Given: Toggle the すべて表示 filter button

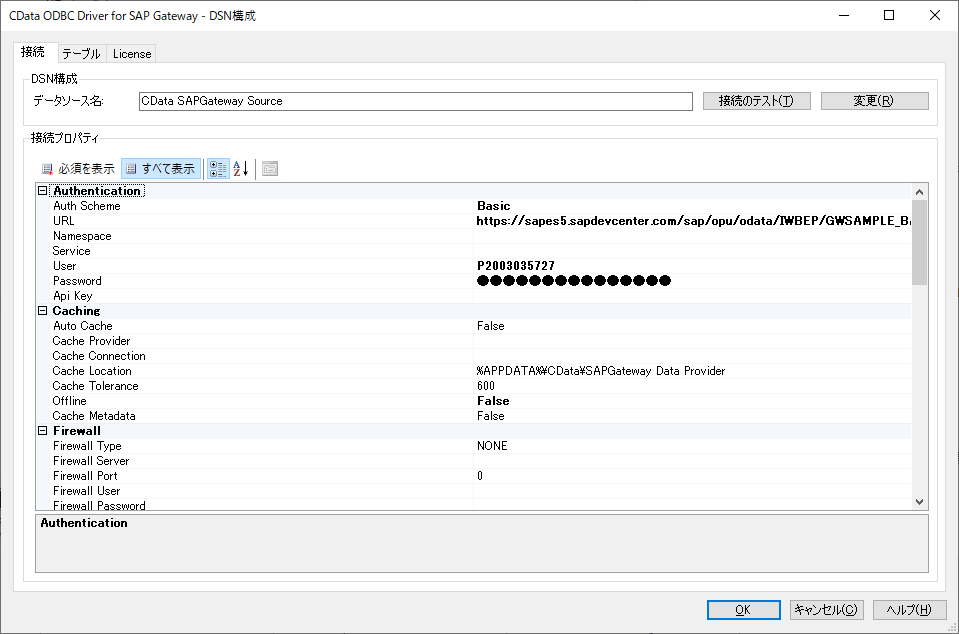Looking at the screenshot, I should pyautogui.click(x=161, y=169).
